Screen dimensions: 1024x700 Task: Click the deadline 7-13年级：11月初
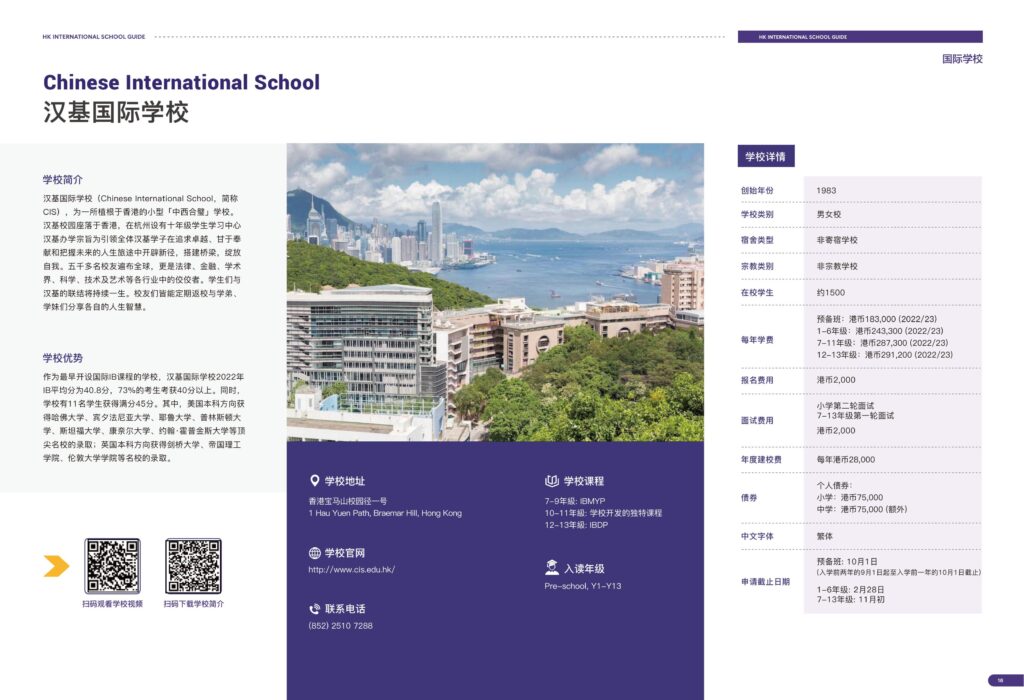pos(850,599)
